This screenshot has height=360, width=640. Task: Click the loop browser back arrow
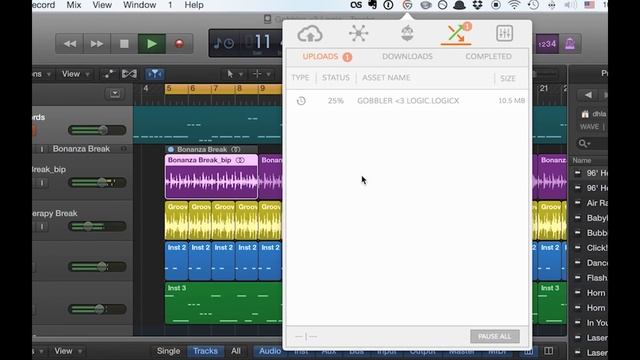tap(588, 95)
